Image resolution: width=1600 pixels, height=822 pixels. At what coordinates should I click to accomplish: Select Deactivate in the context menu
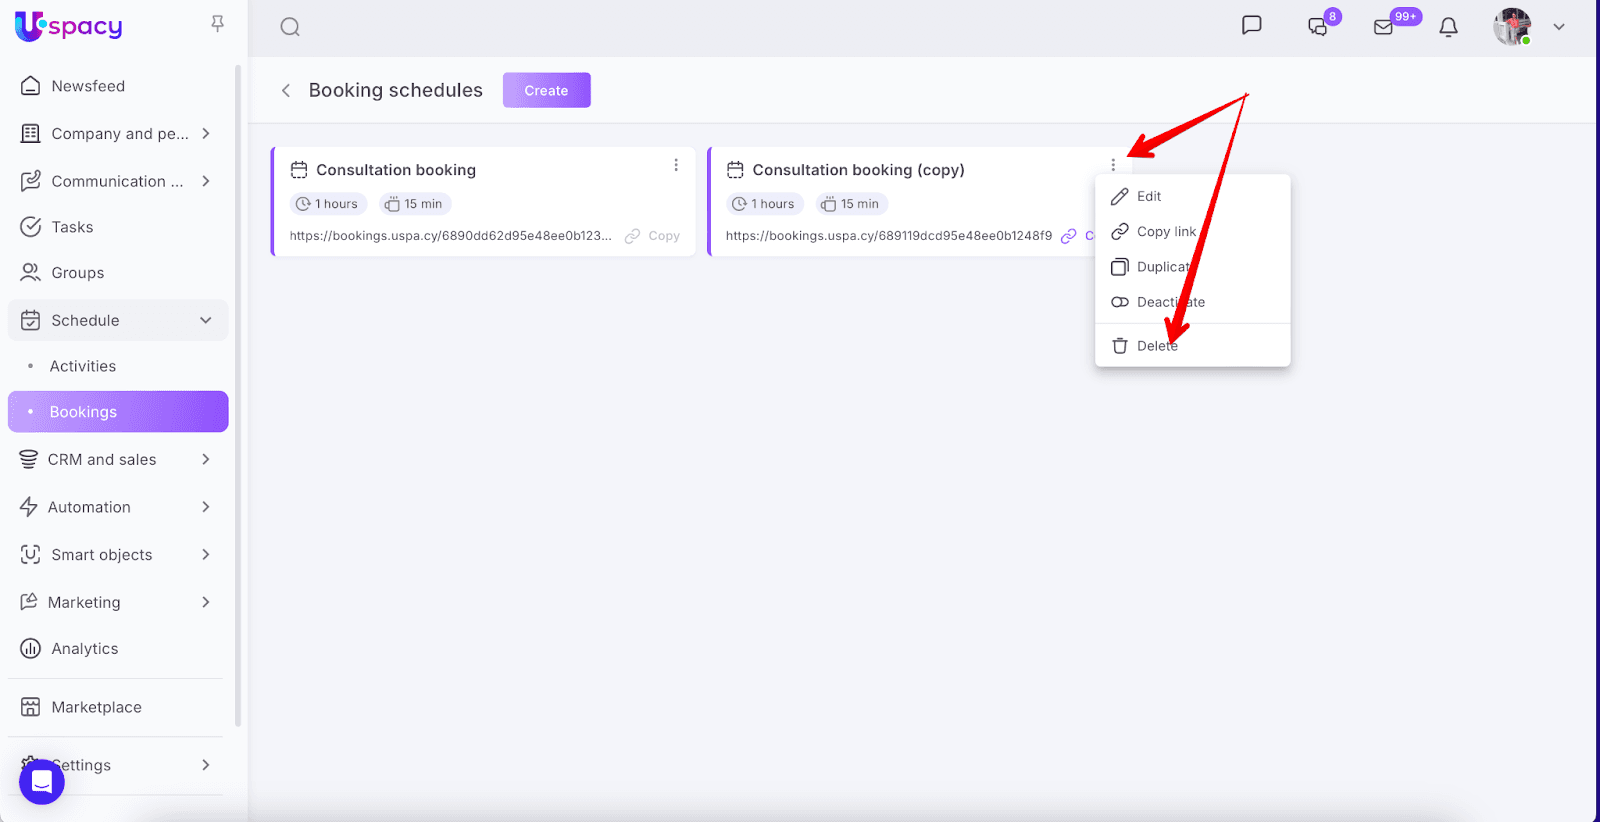1170,302
